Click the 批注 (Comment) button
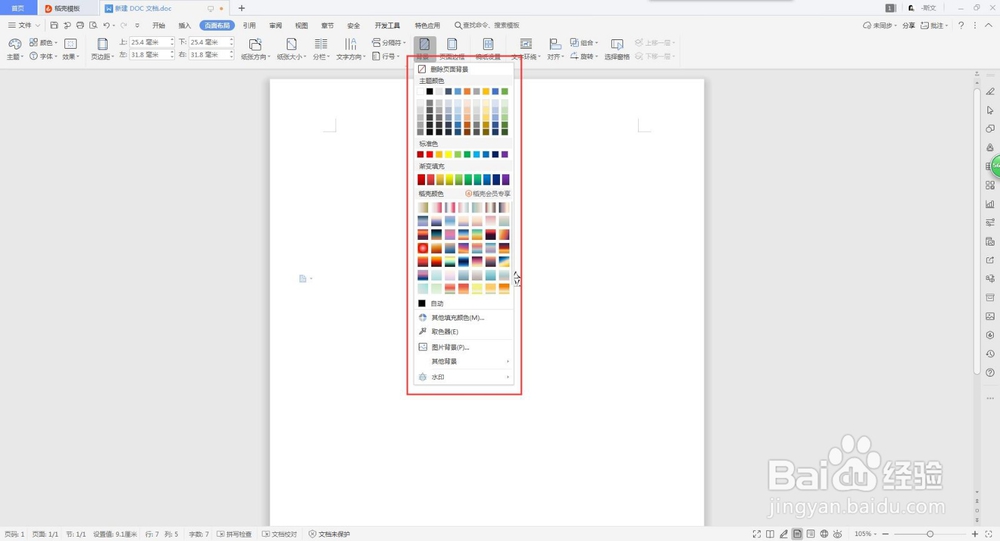 [934, 26]
